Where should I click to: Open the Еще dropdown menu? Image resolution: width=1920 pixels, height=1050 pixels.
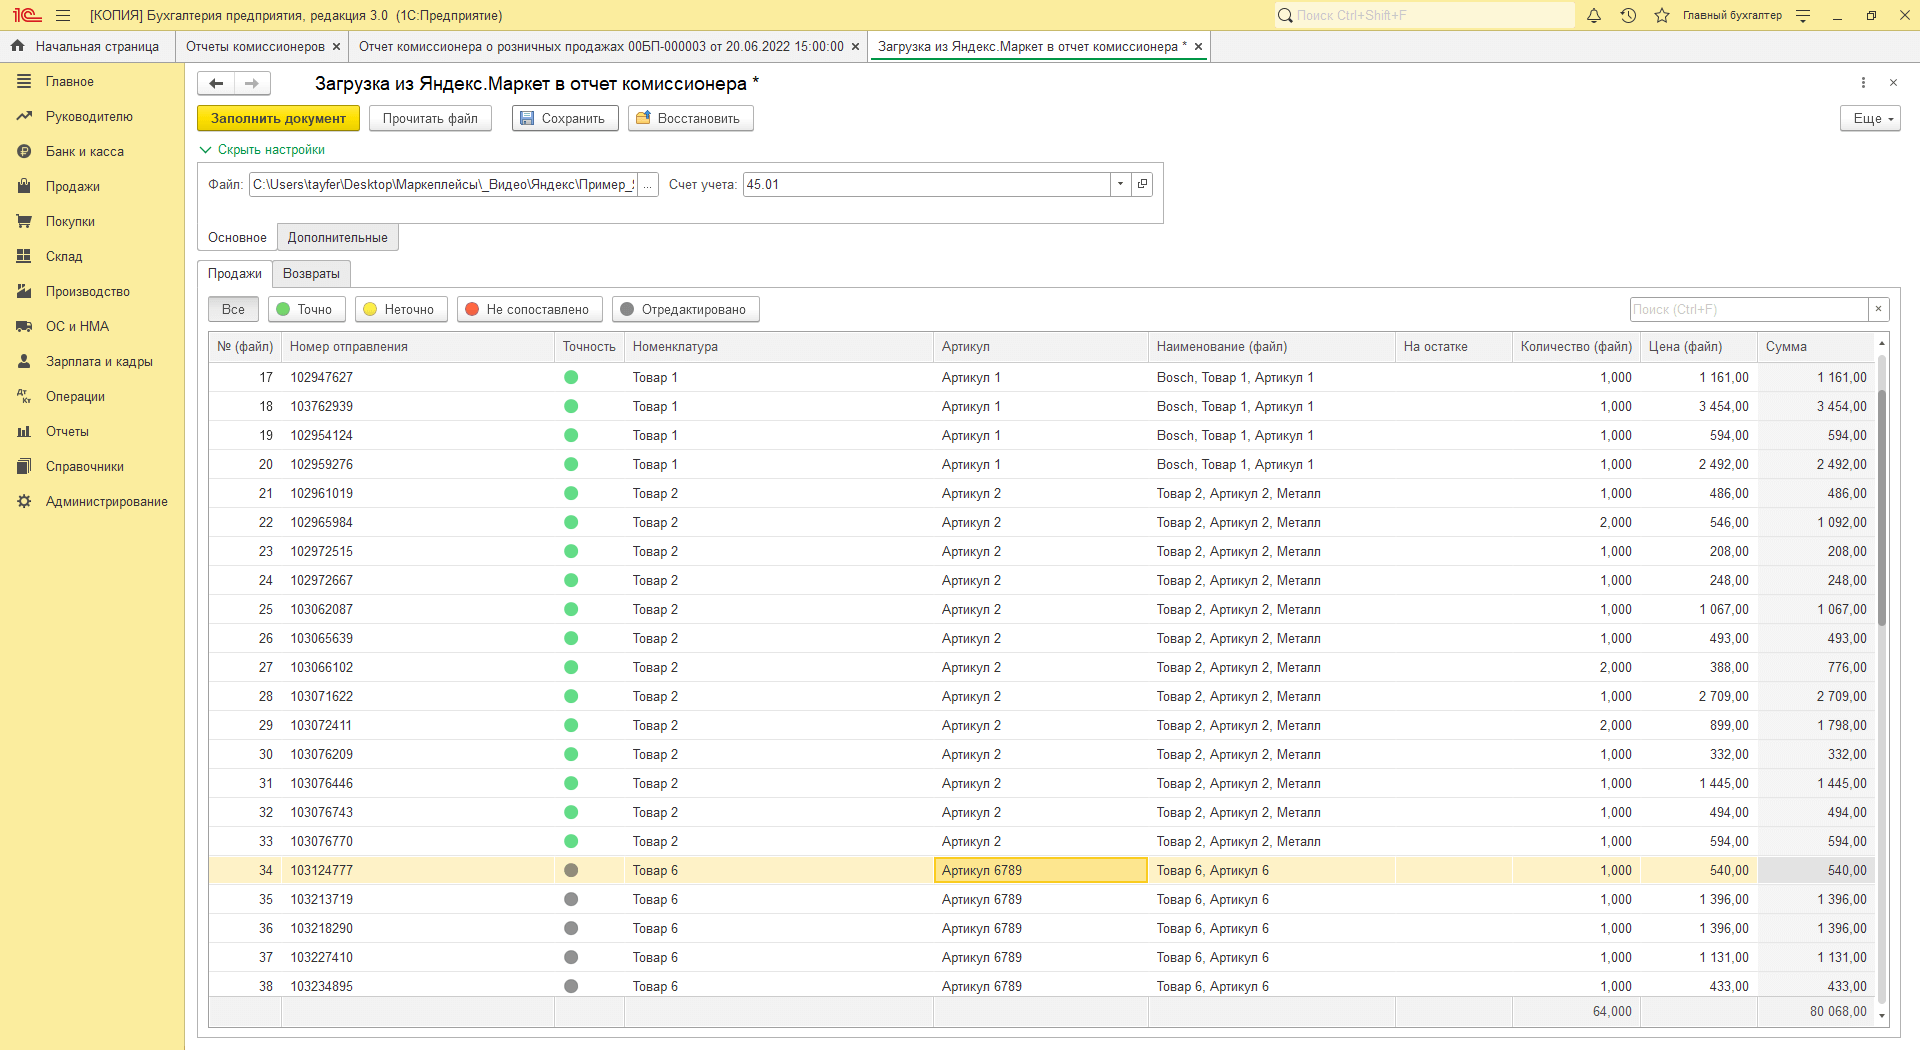pyautogui.click(x=1870, y=118)
